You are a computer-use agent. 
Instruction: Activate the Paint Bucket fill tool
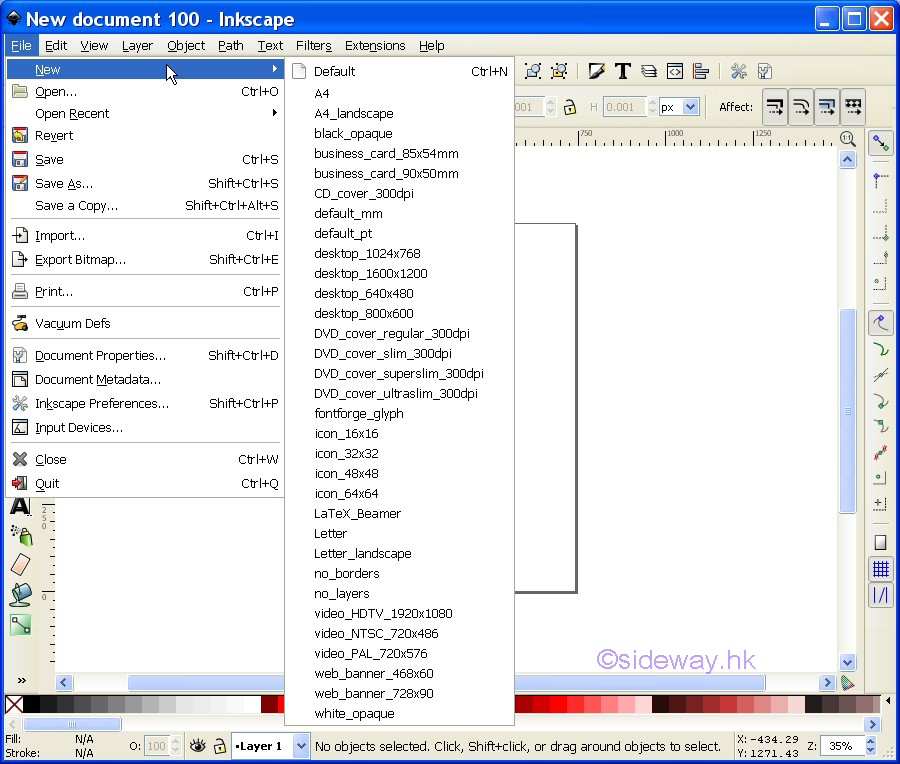20,595
